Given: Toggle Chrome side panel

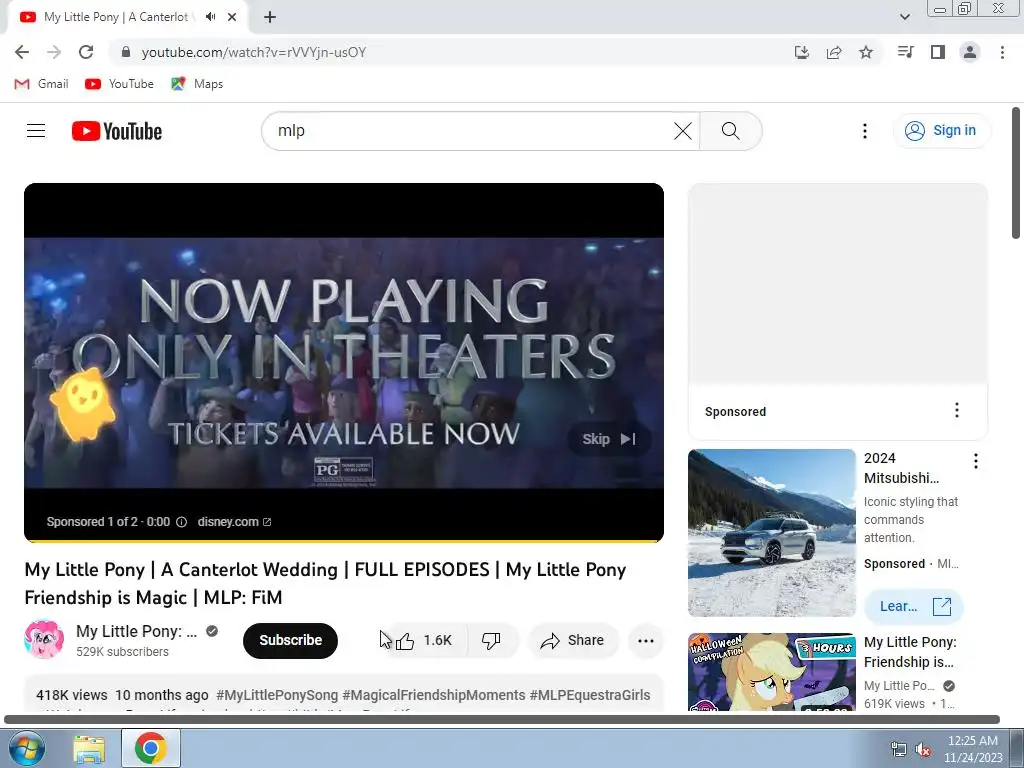Looking at the screenshot, I should 938,52.
